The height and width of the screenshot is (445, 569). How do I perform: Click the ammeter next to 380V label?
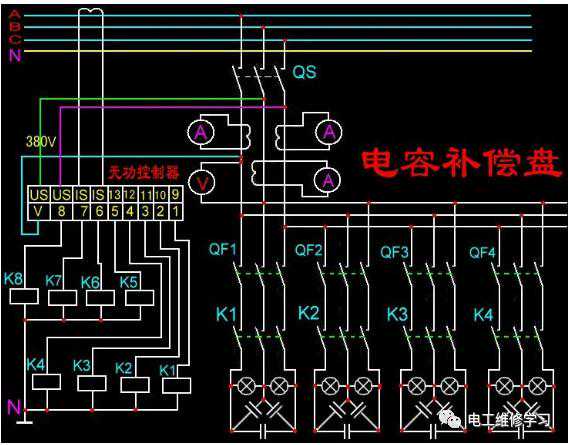201,132
